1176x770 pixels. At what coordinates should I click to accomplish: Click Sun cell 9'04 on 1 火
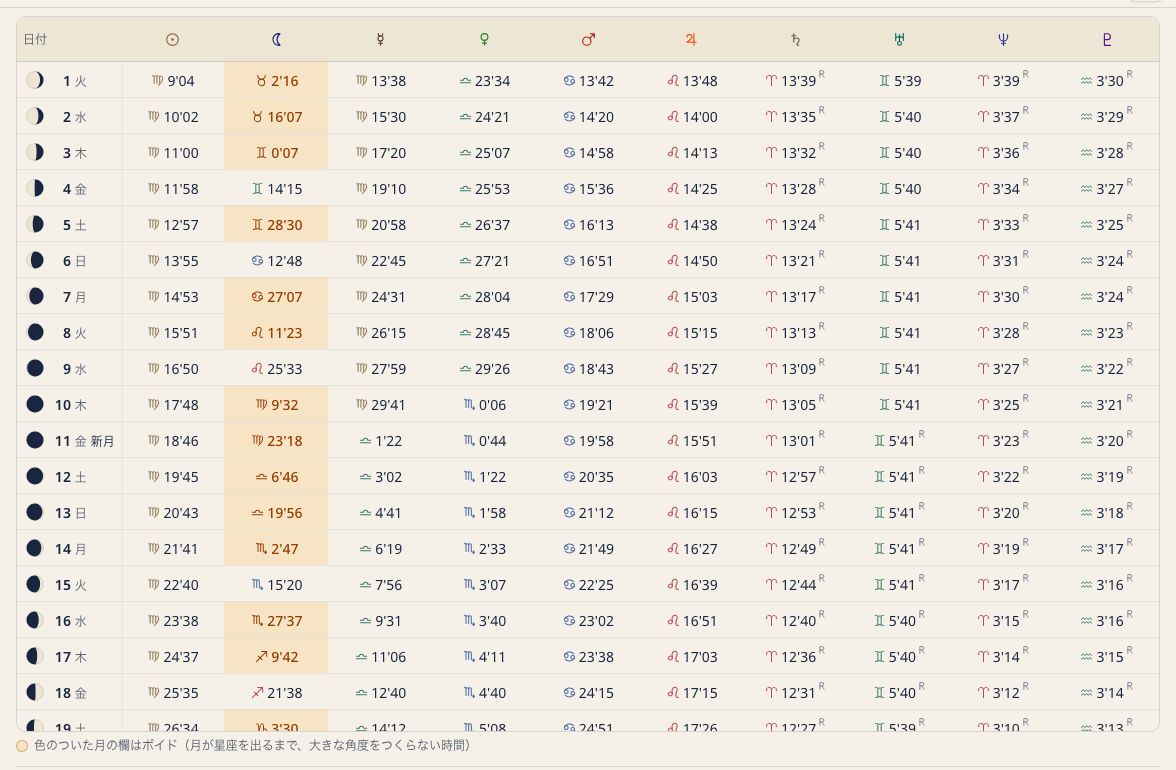172,81
